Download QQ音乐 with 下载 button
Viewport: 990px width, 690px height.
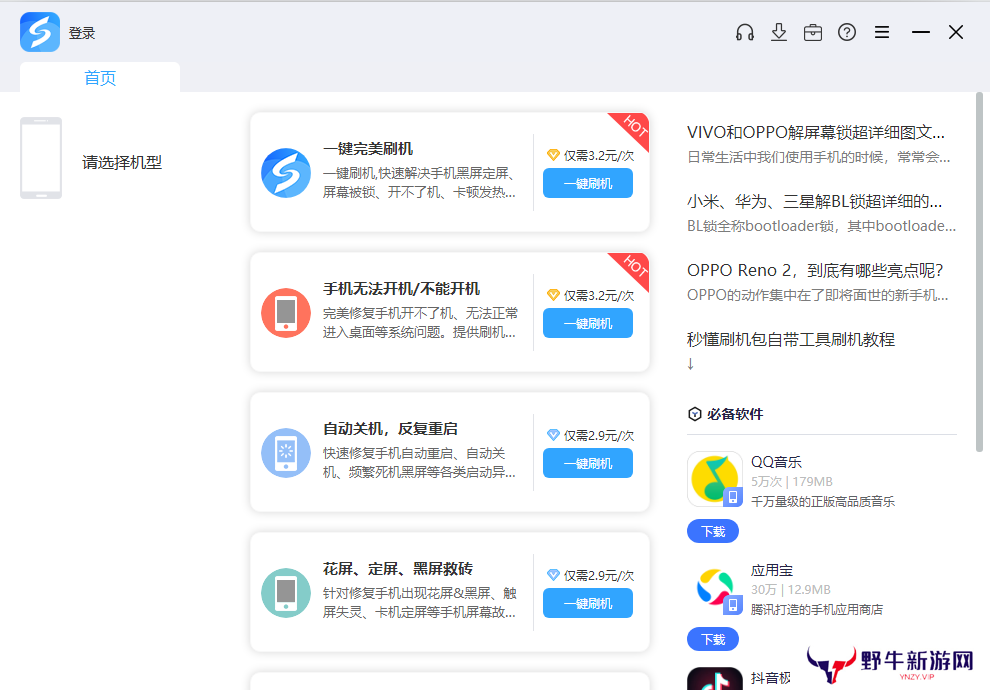(713, 532)
